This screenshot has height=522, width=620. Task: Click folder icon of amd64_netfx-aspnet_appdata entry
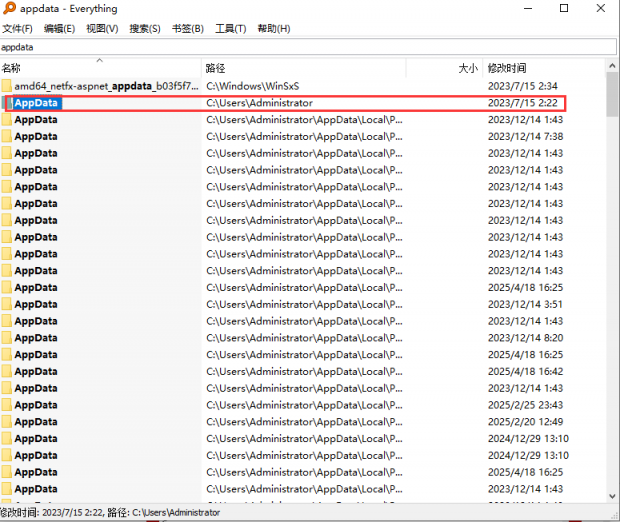click(7, 86)
